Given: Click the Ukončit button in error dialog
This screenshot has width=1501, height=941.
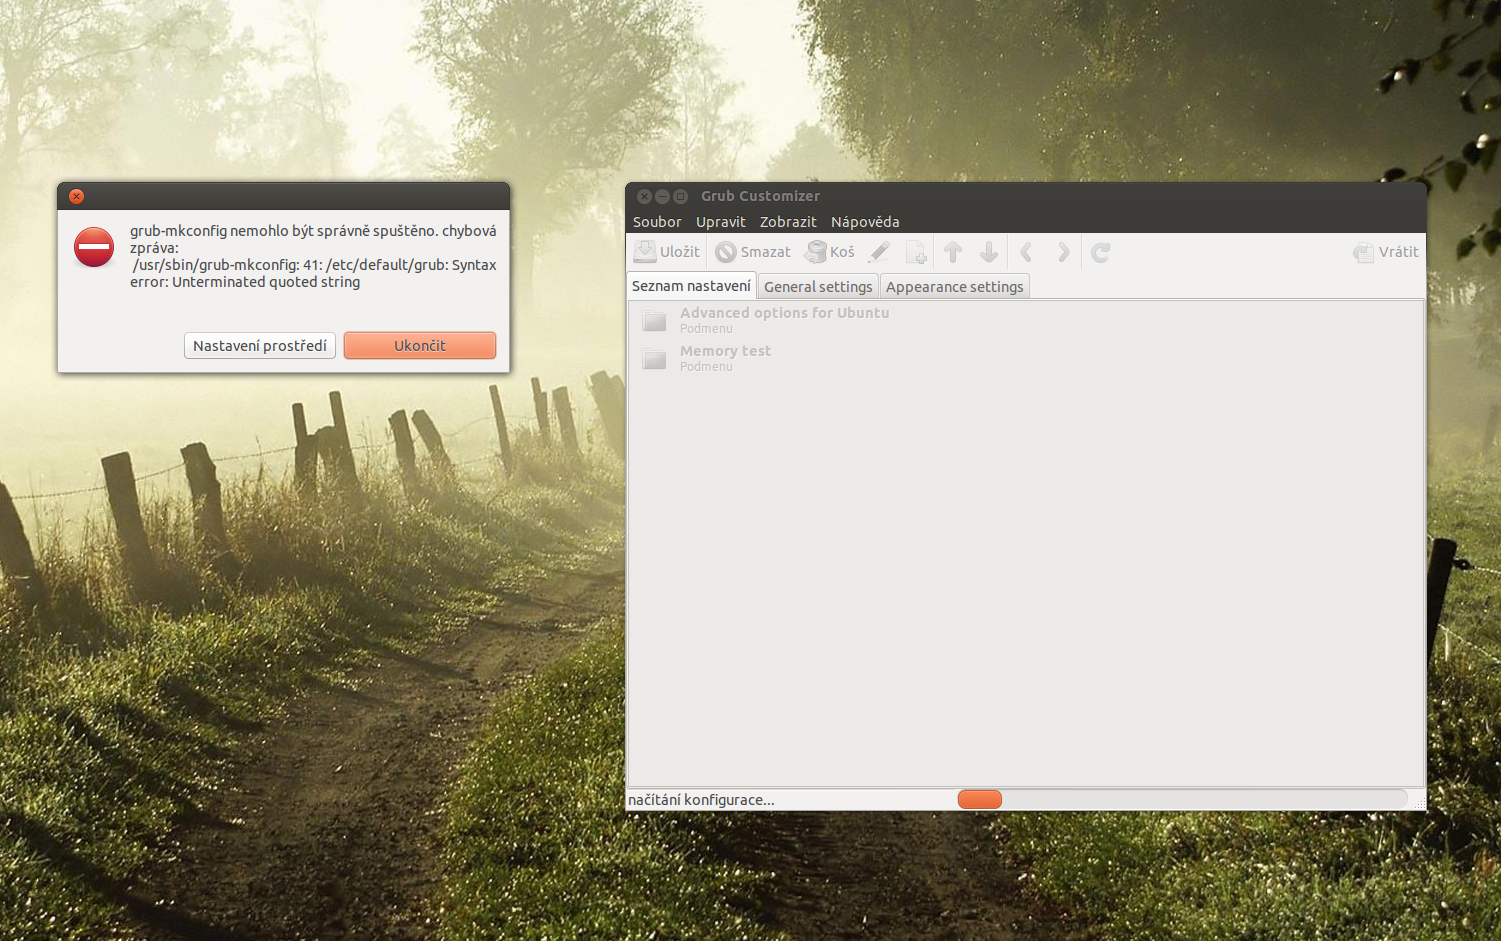Looking at the screenshot, I should point(420,346).
